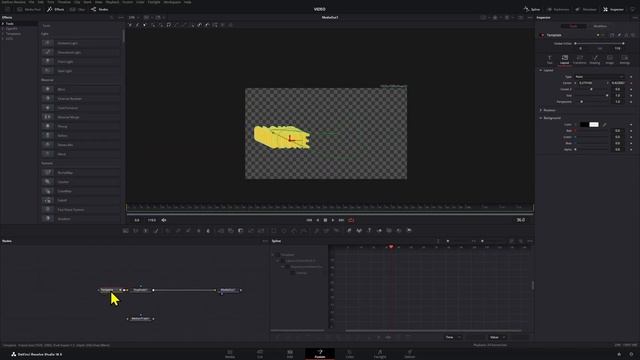Open the Workspace menu
This screenshot has width=640, height=360.
[x=172, y=2]
